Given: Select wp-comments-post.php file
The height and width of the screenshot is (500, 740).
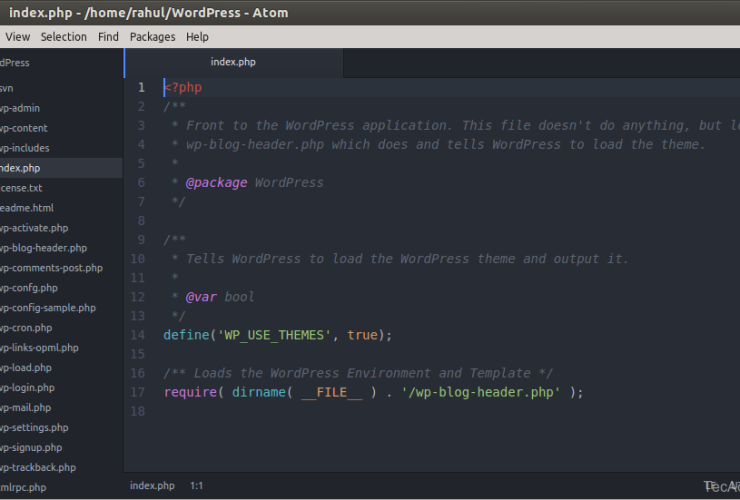Looking at the screenshot, I should (x=51, y=268).
